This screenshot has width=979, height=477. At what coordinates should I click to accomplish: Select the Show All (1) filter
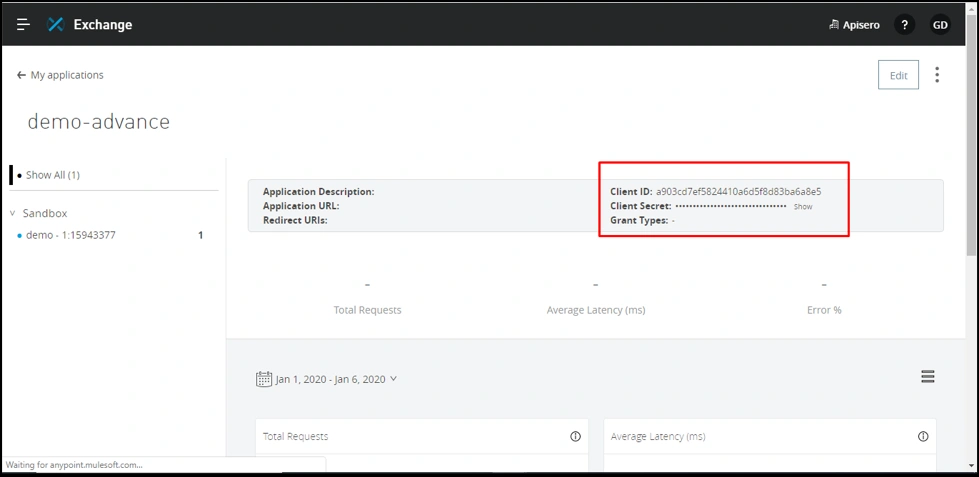pyautogui.click(x=52, y=175)
